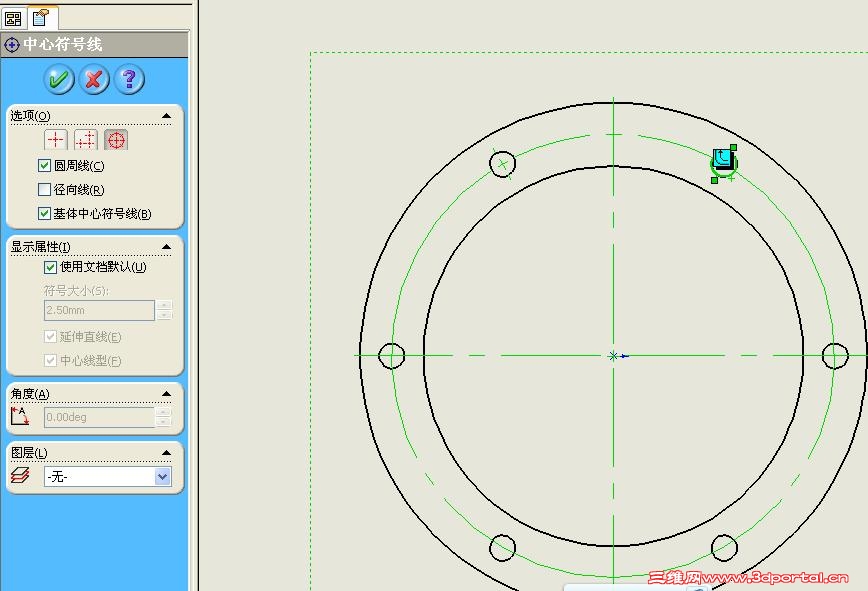Click the angle icon beside 0.00deg field

pyautogui.click(x=20, y=416)
